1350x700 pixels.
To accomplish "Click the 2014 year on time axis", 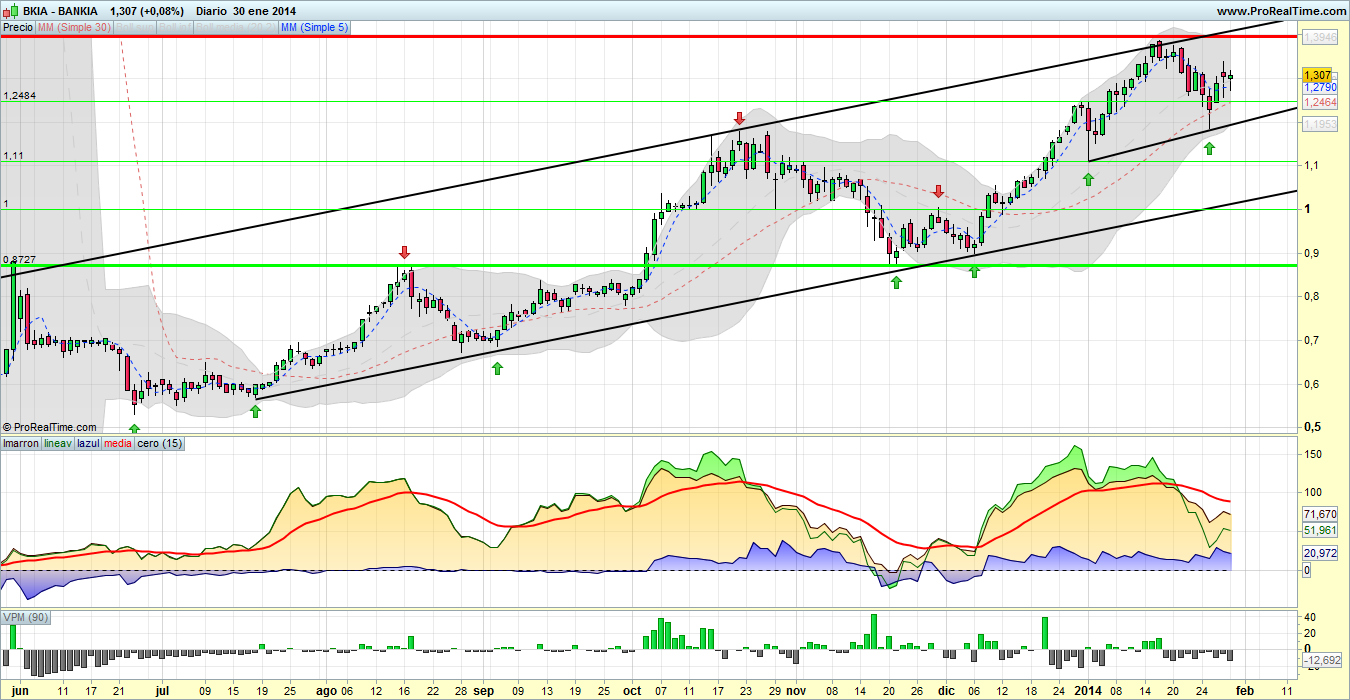I will pos(1087,690).
